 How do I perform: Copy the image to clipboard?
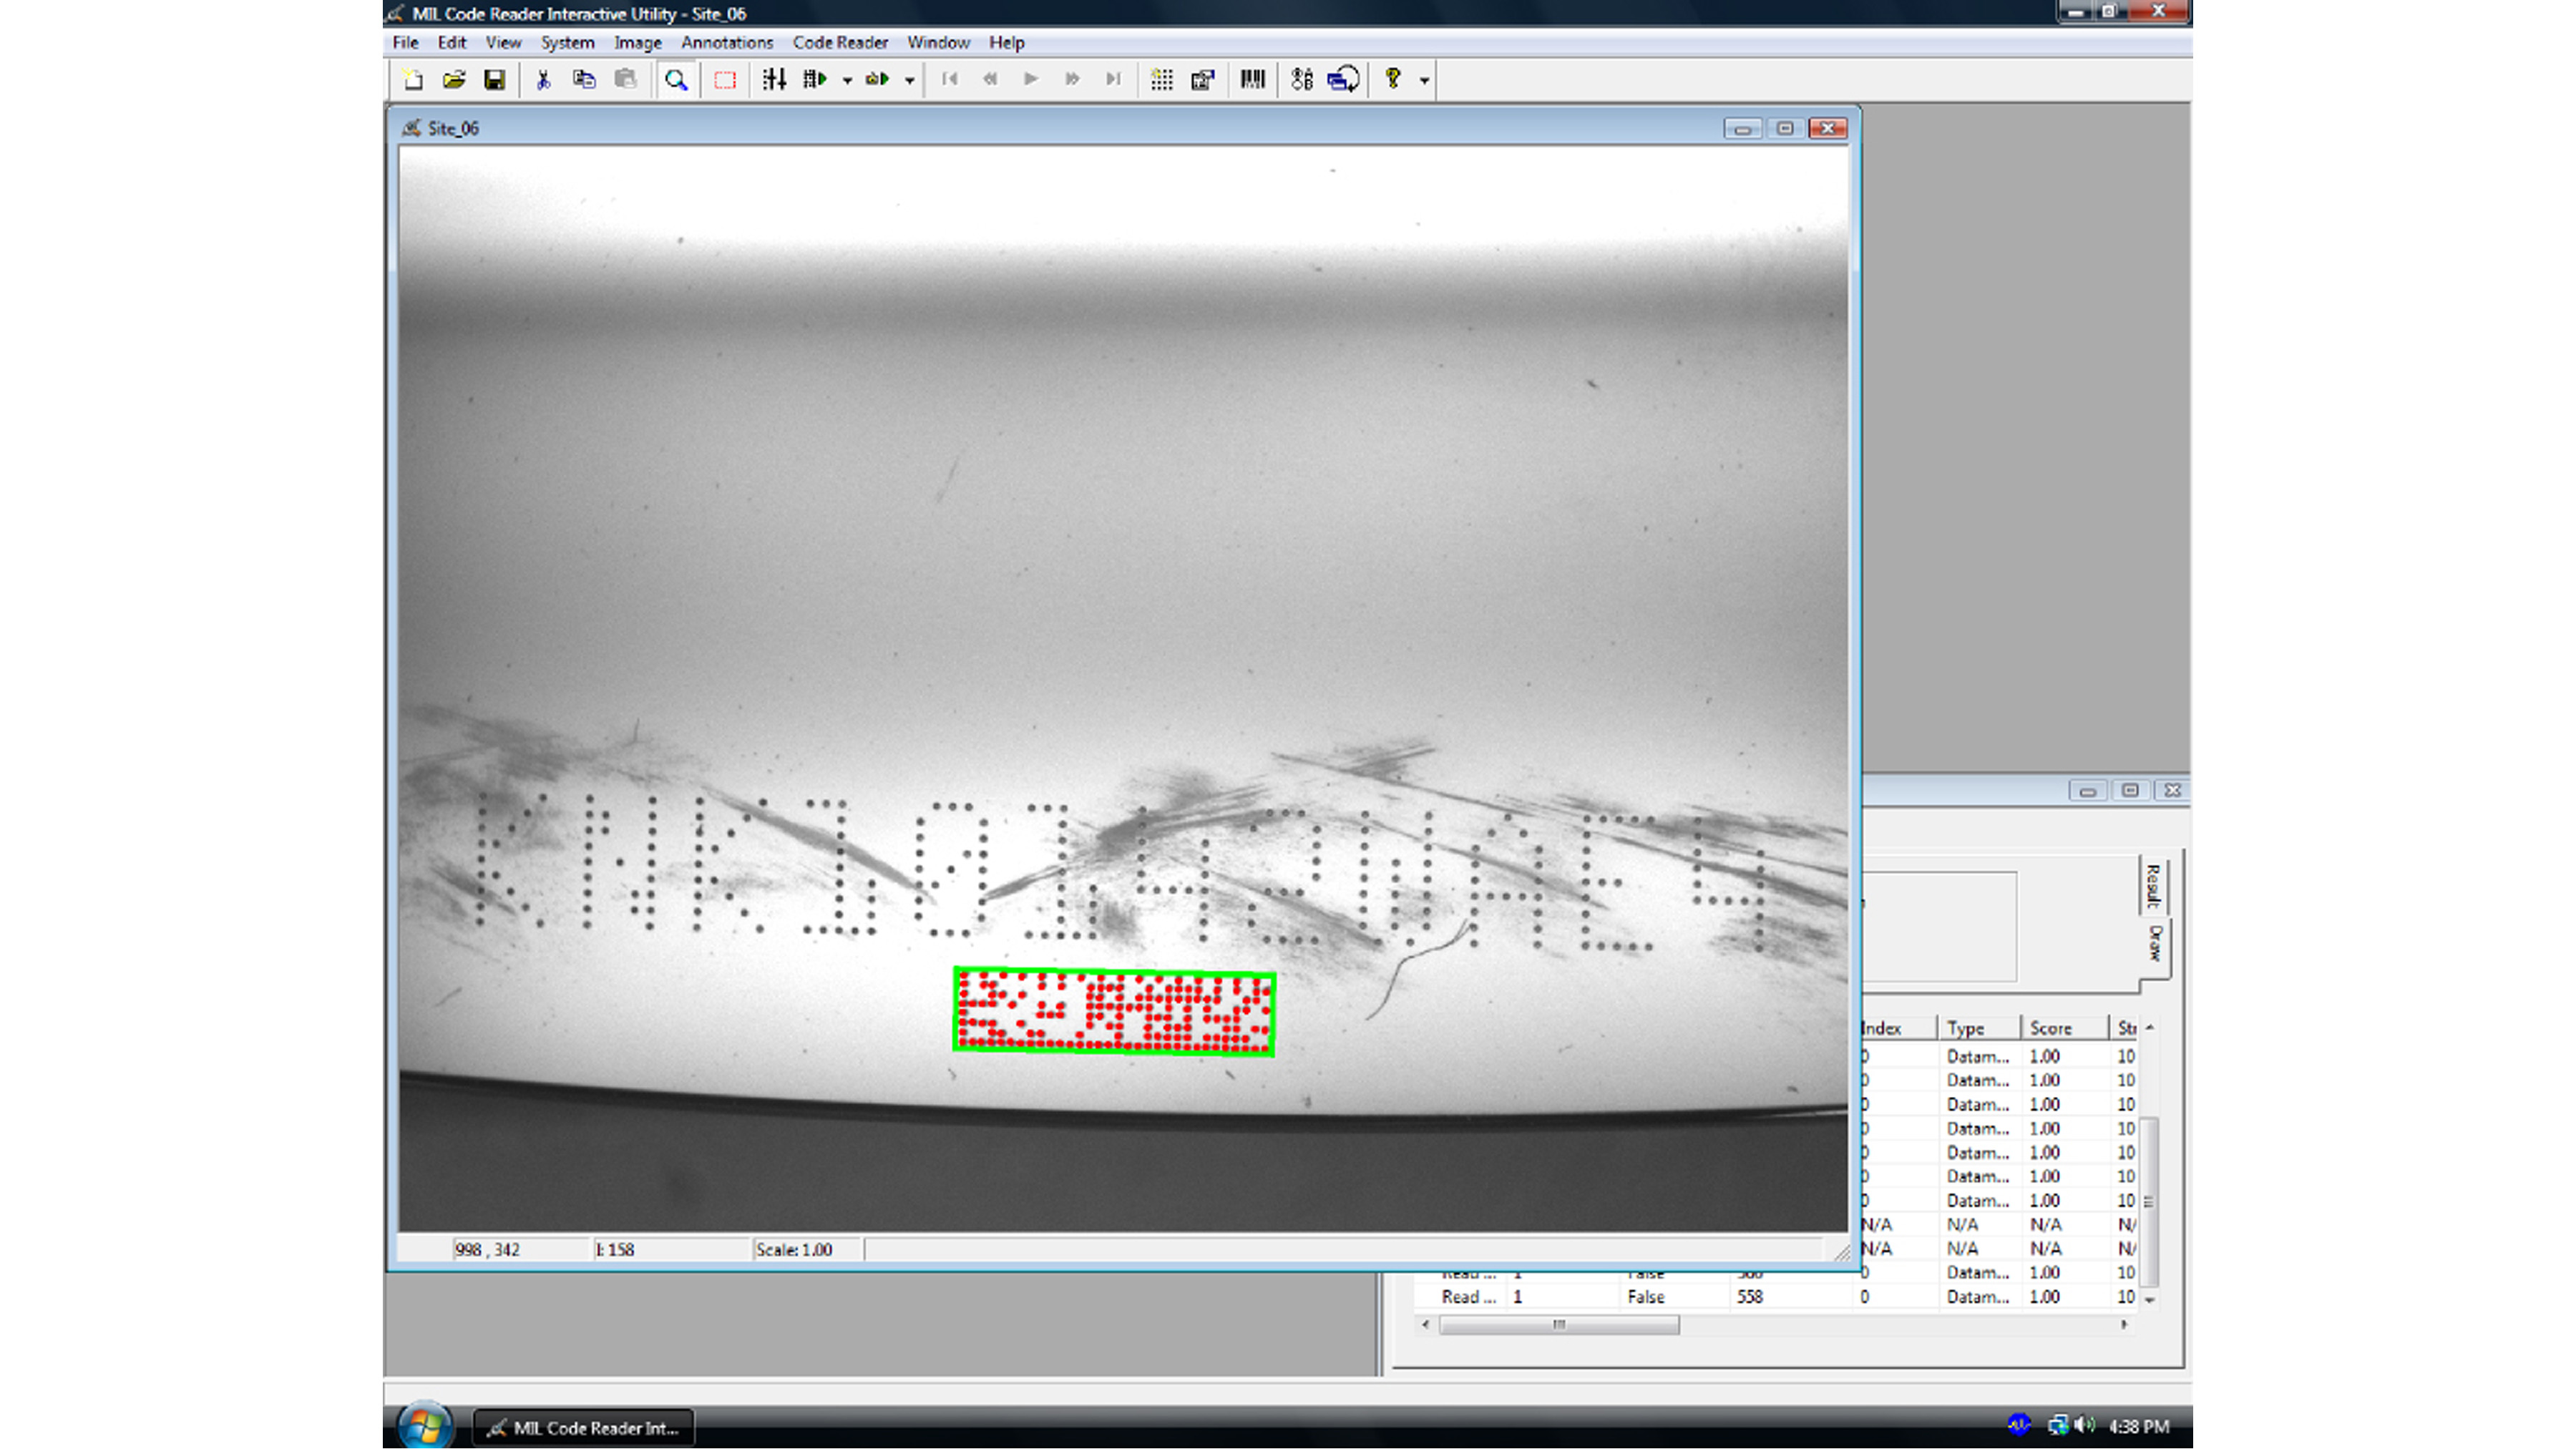585,80
